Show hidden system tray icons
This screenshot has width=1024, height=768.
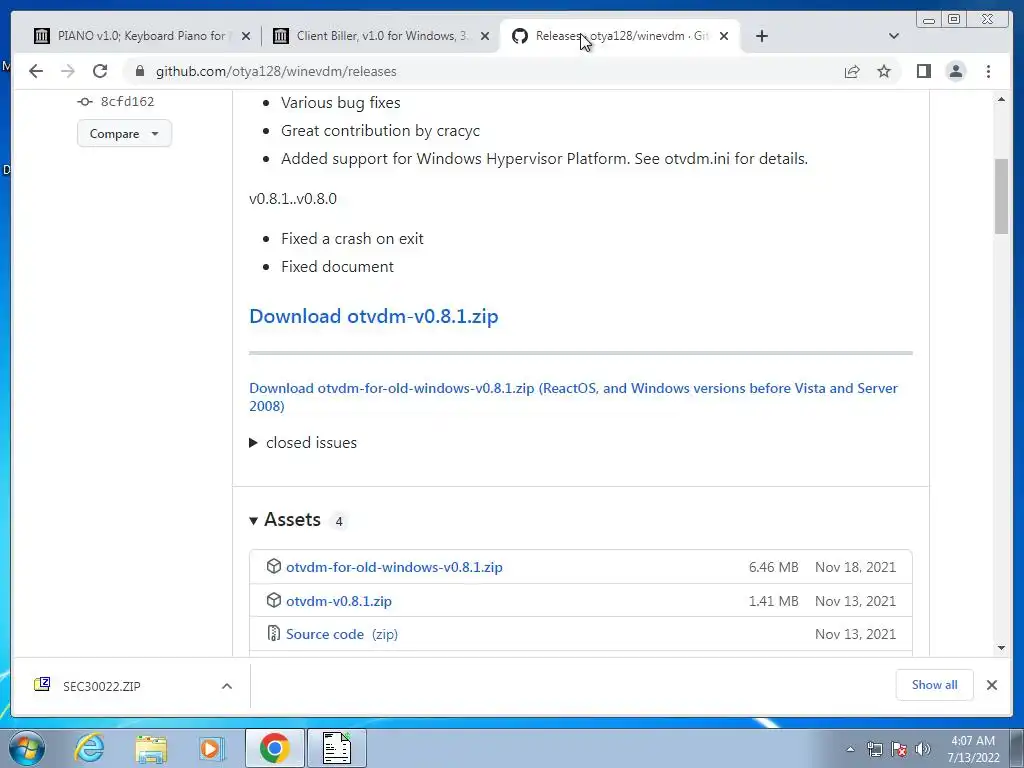(850, 749)
